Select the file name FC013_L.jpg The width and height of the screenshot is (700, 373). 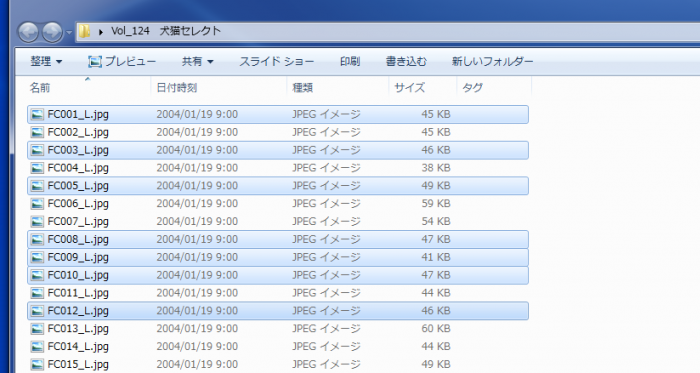coord(78,329)
